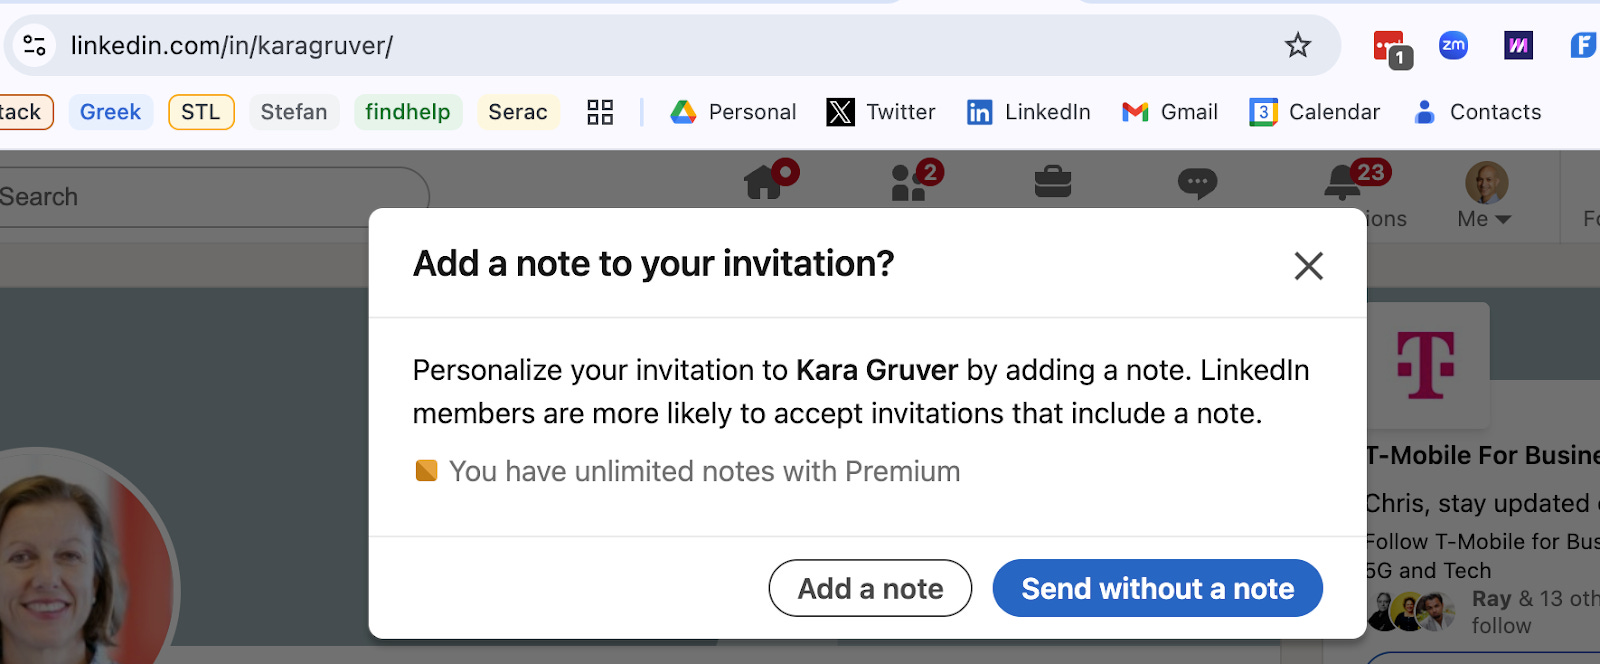Screen dimensions: 1600x664
Task: Open the Gmail bookmark
Action: [1169, 112]
